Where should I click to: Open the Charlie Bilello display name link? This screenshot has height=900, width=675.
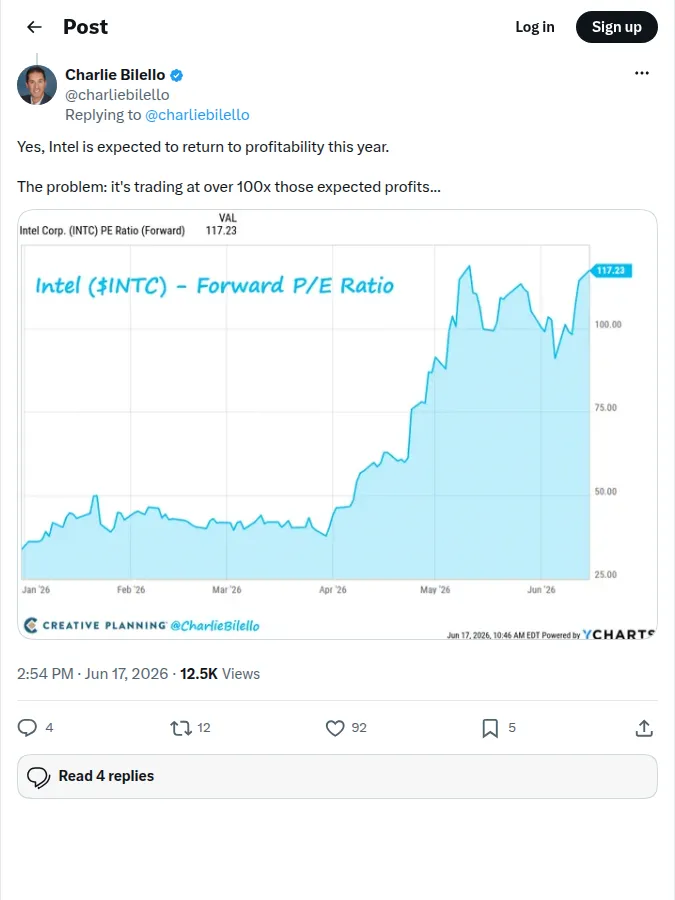115,75
